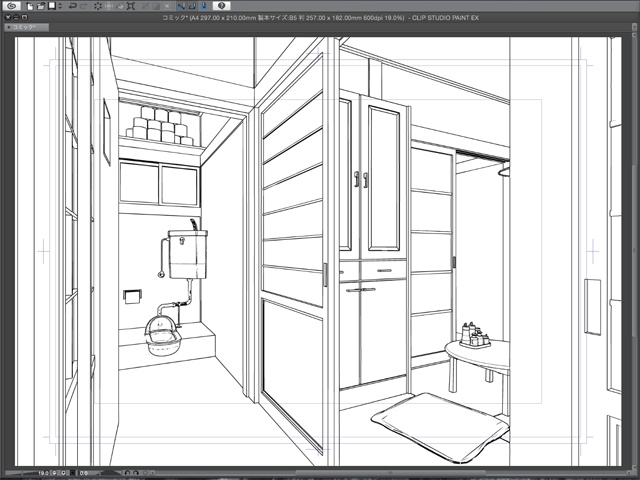
Task: Click the Invert Selected Area icon
Action: 156,6
